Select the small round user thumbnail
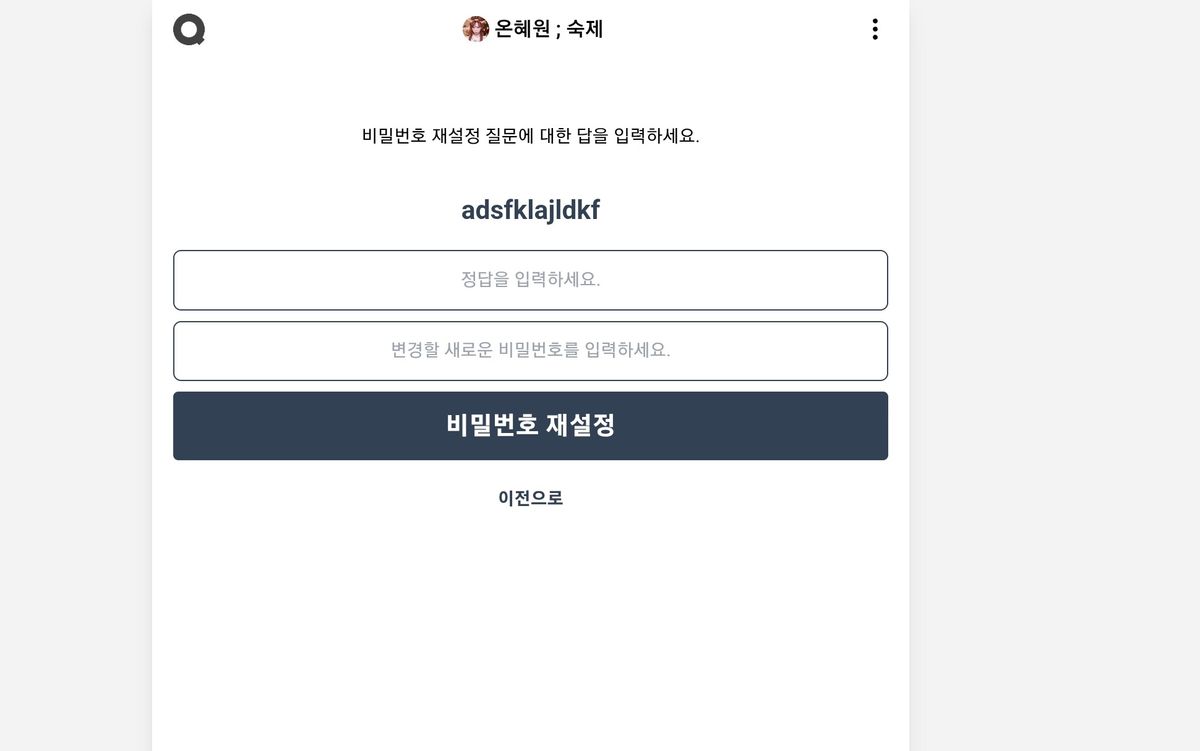1200x751 pixels. click(x=475, y=29)
